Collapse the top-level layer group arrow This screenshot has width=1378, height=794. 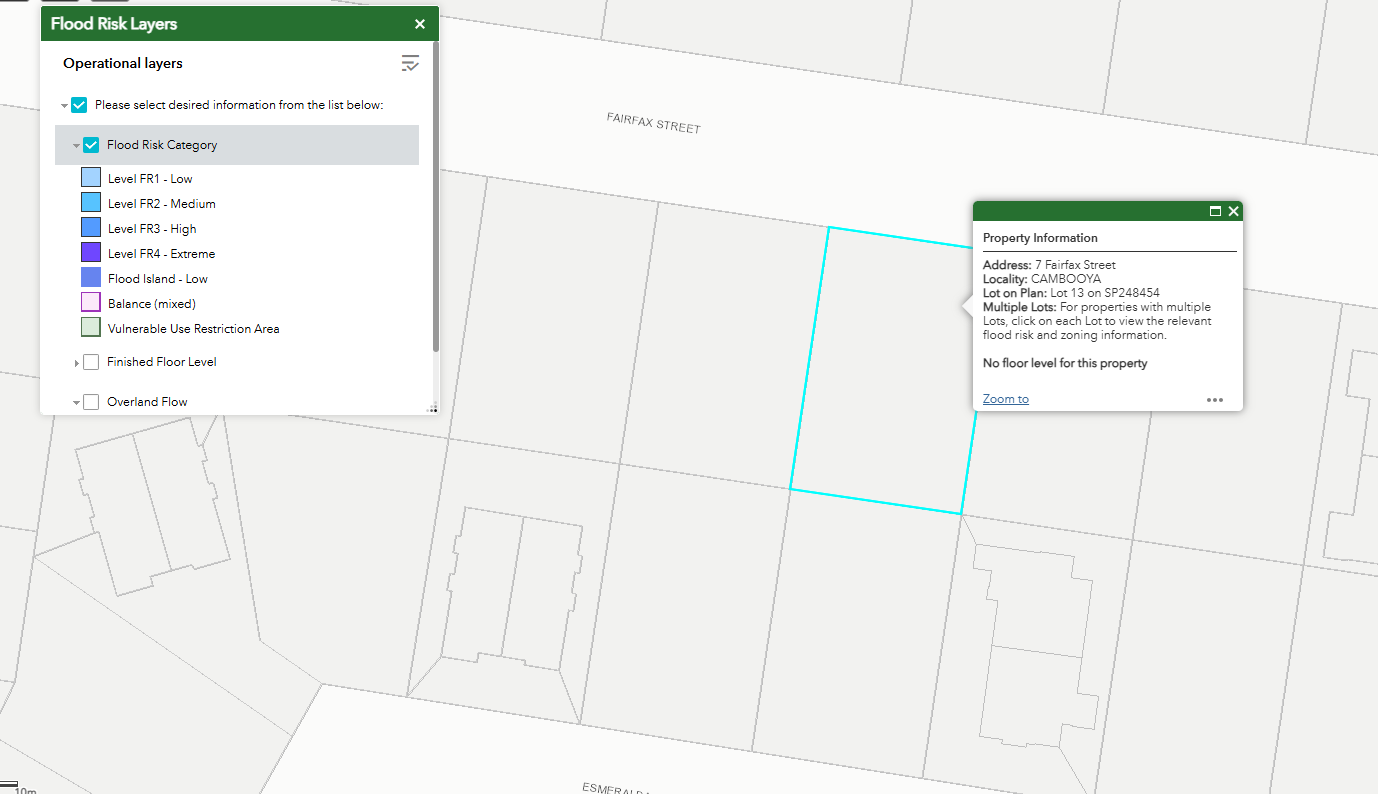64,106
